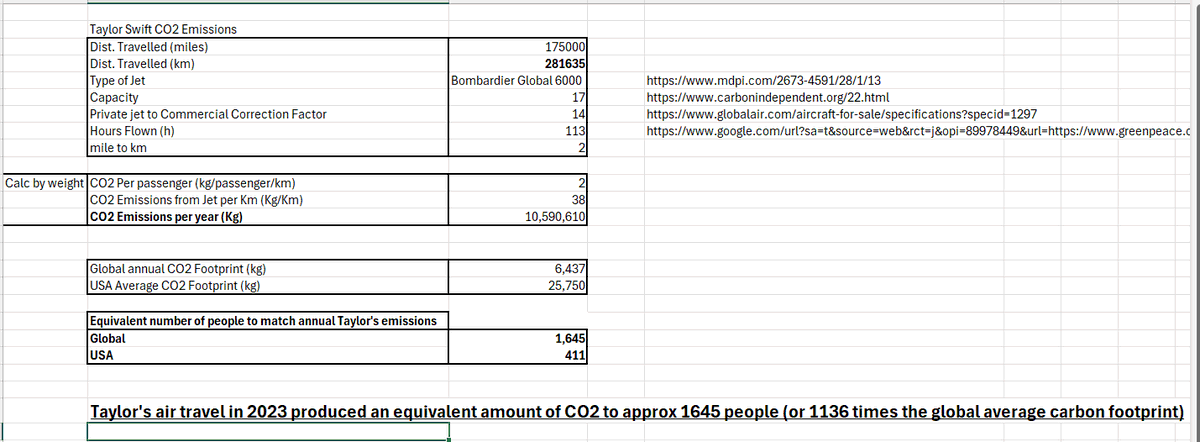Select the Correction Factor value 14
The height and width of the screenshot is (442, 1200).
tap(518, 114)
